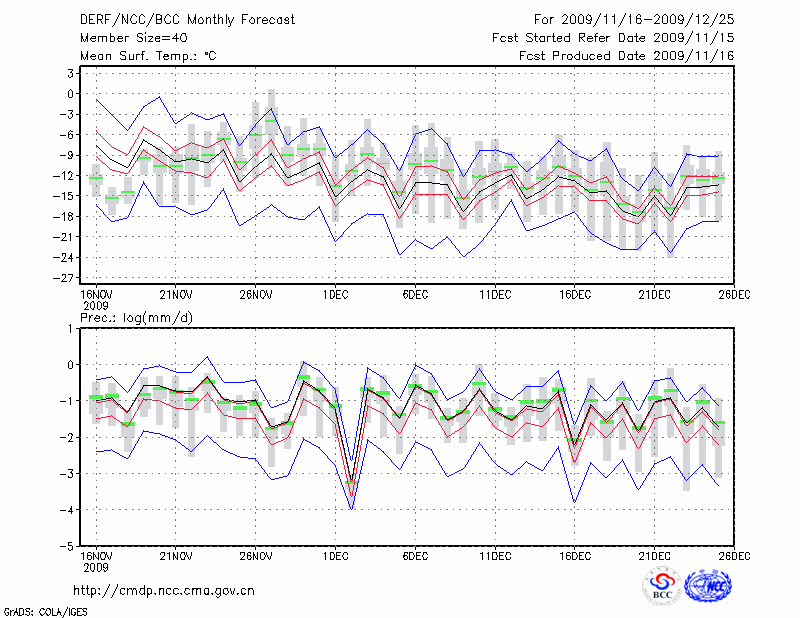Select the Fcst Started Refer Date line
Screen dimensions: 800x618
click(x=614, y=38)
